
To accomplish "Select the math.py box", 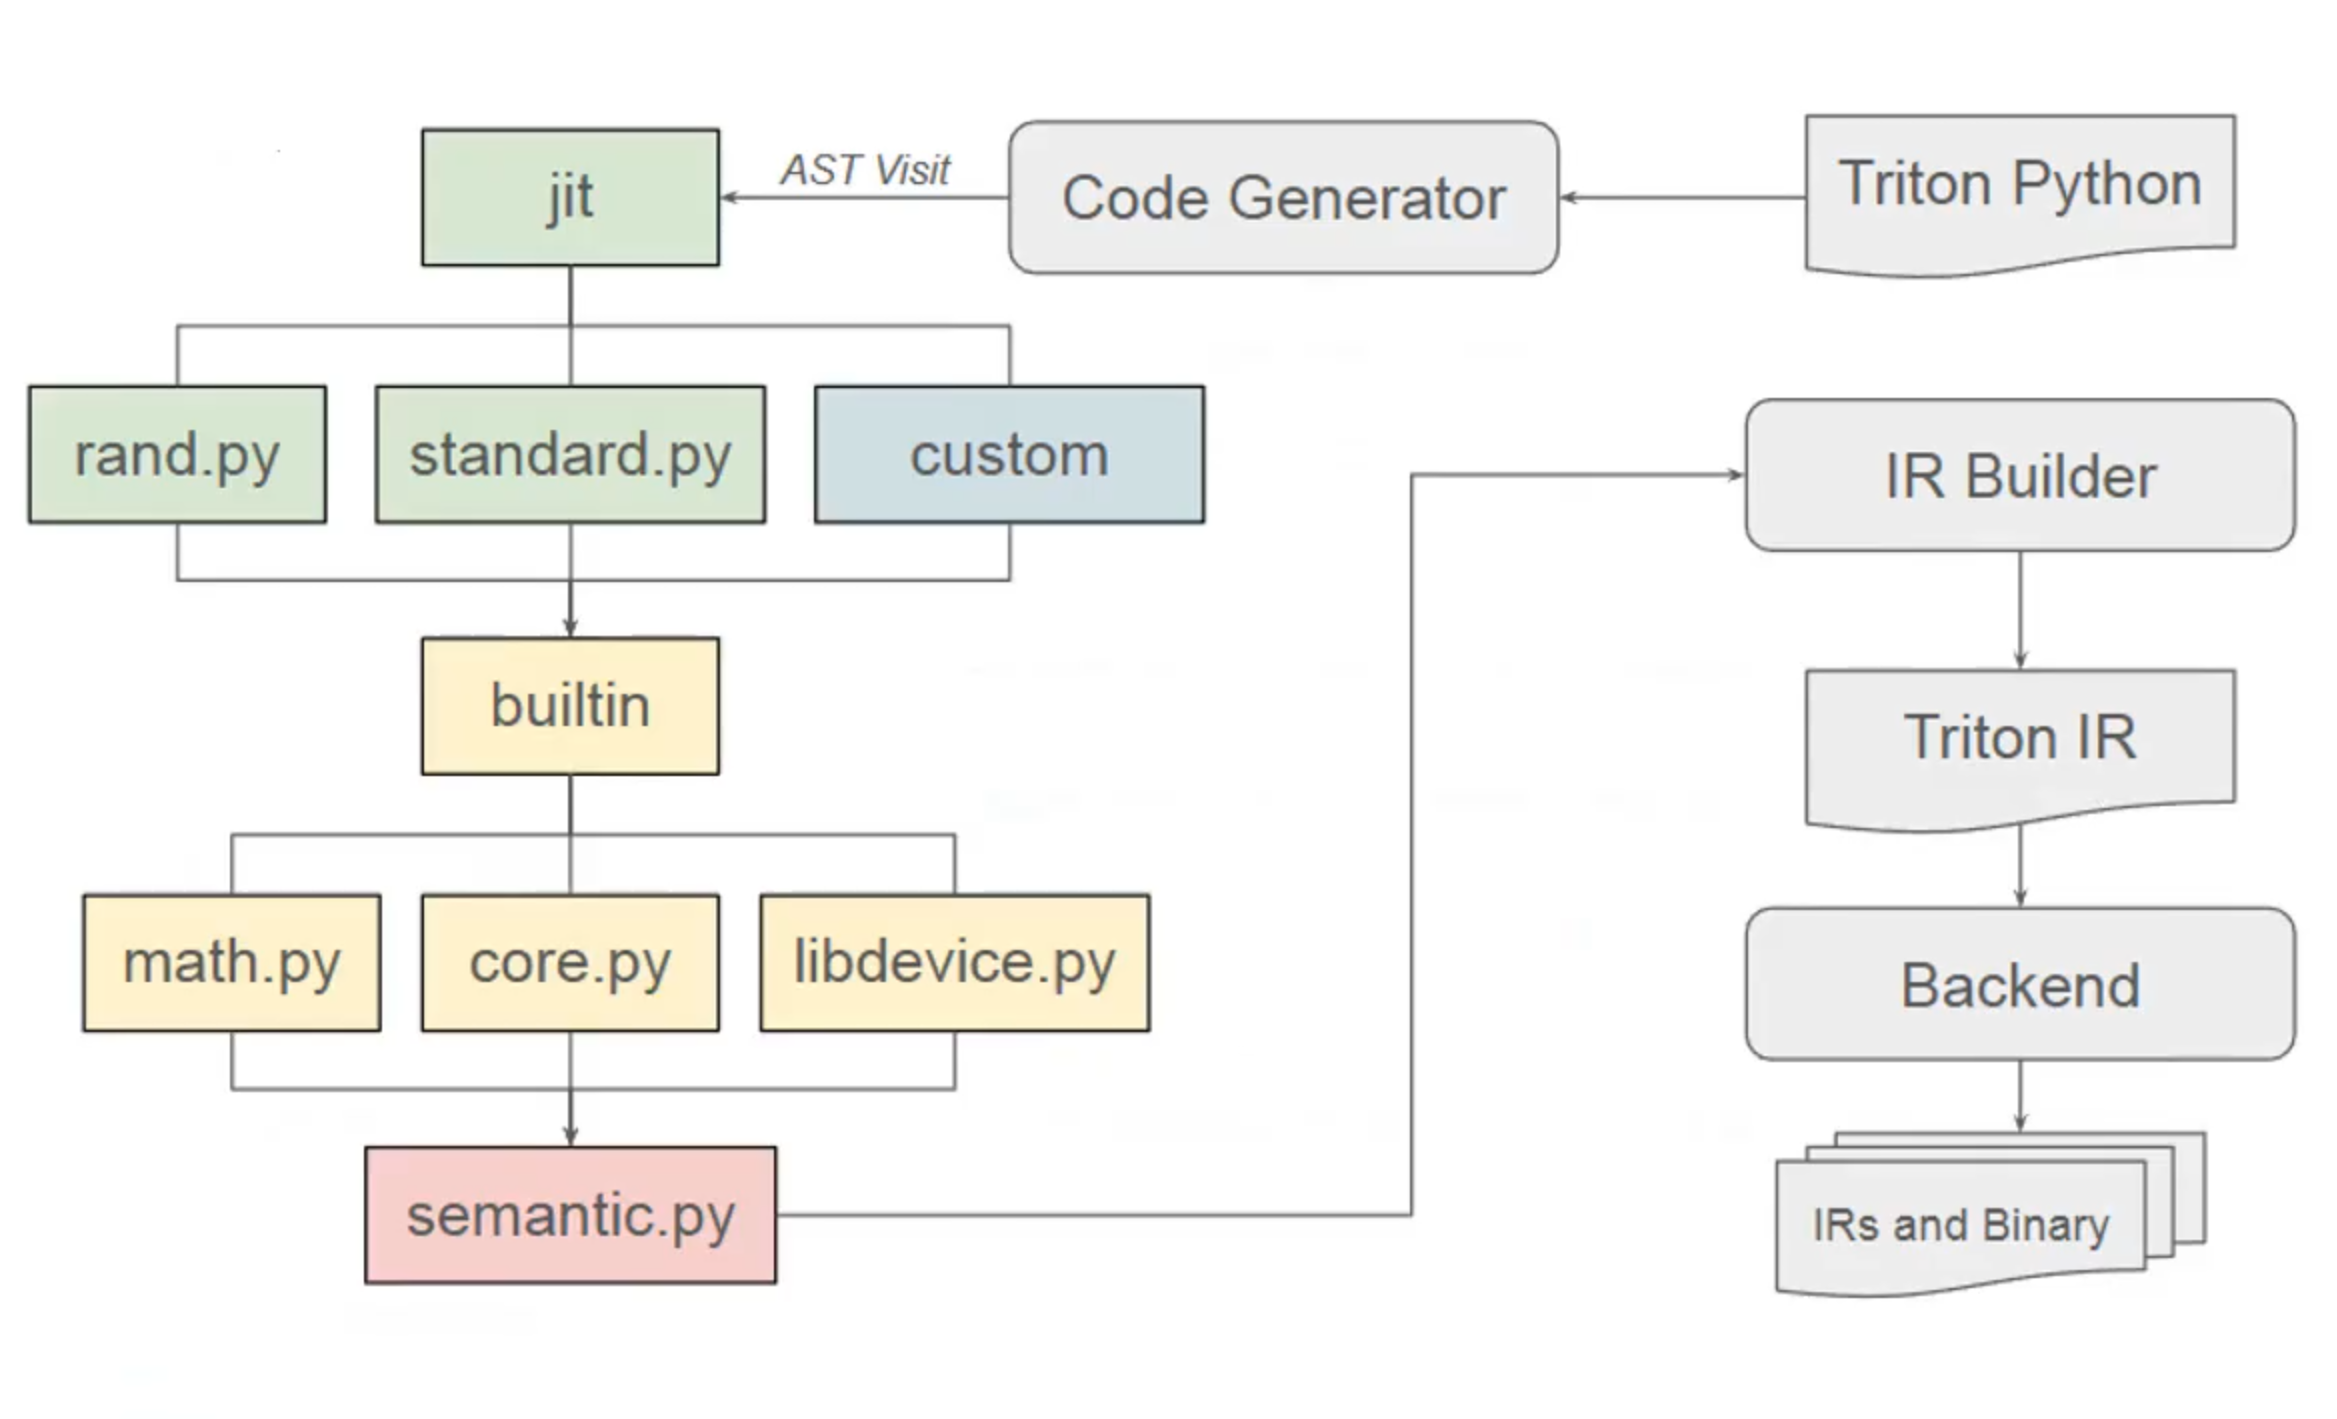I will coord(232,962).
